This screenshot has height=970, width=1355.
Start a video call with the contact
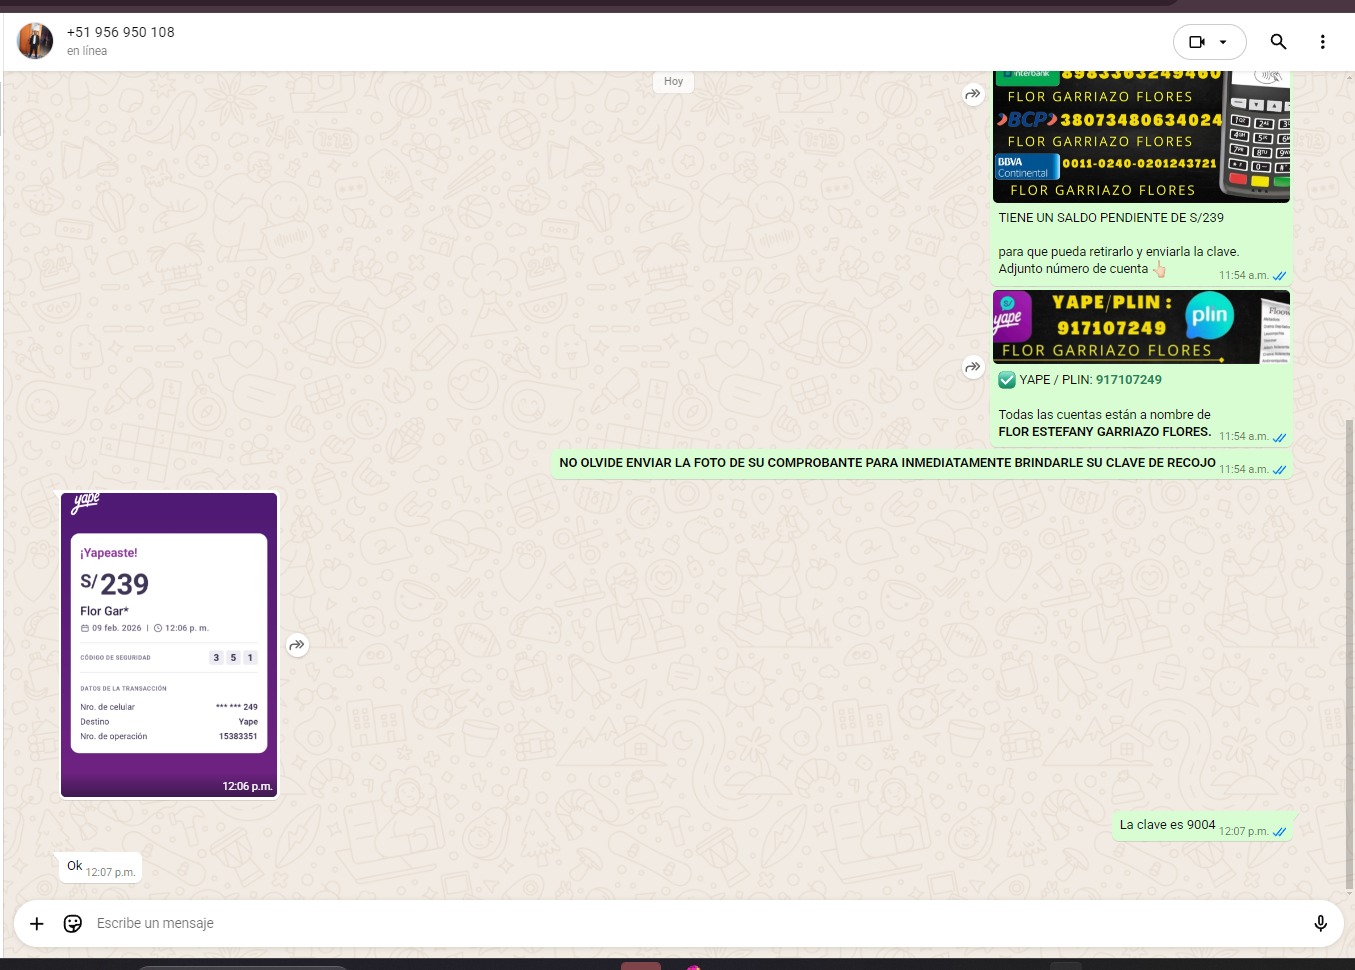(1196, 42)
